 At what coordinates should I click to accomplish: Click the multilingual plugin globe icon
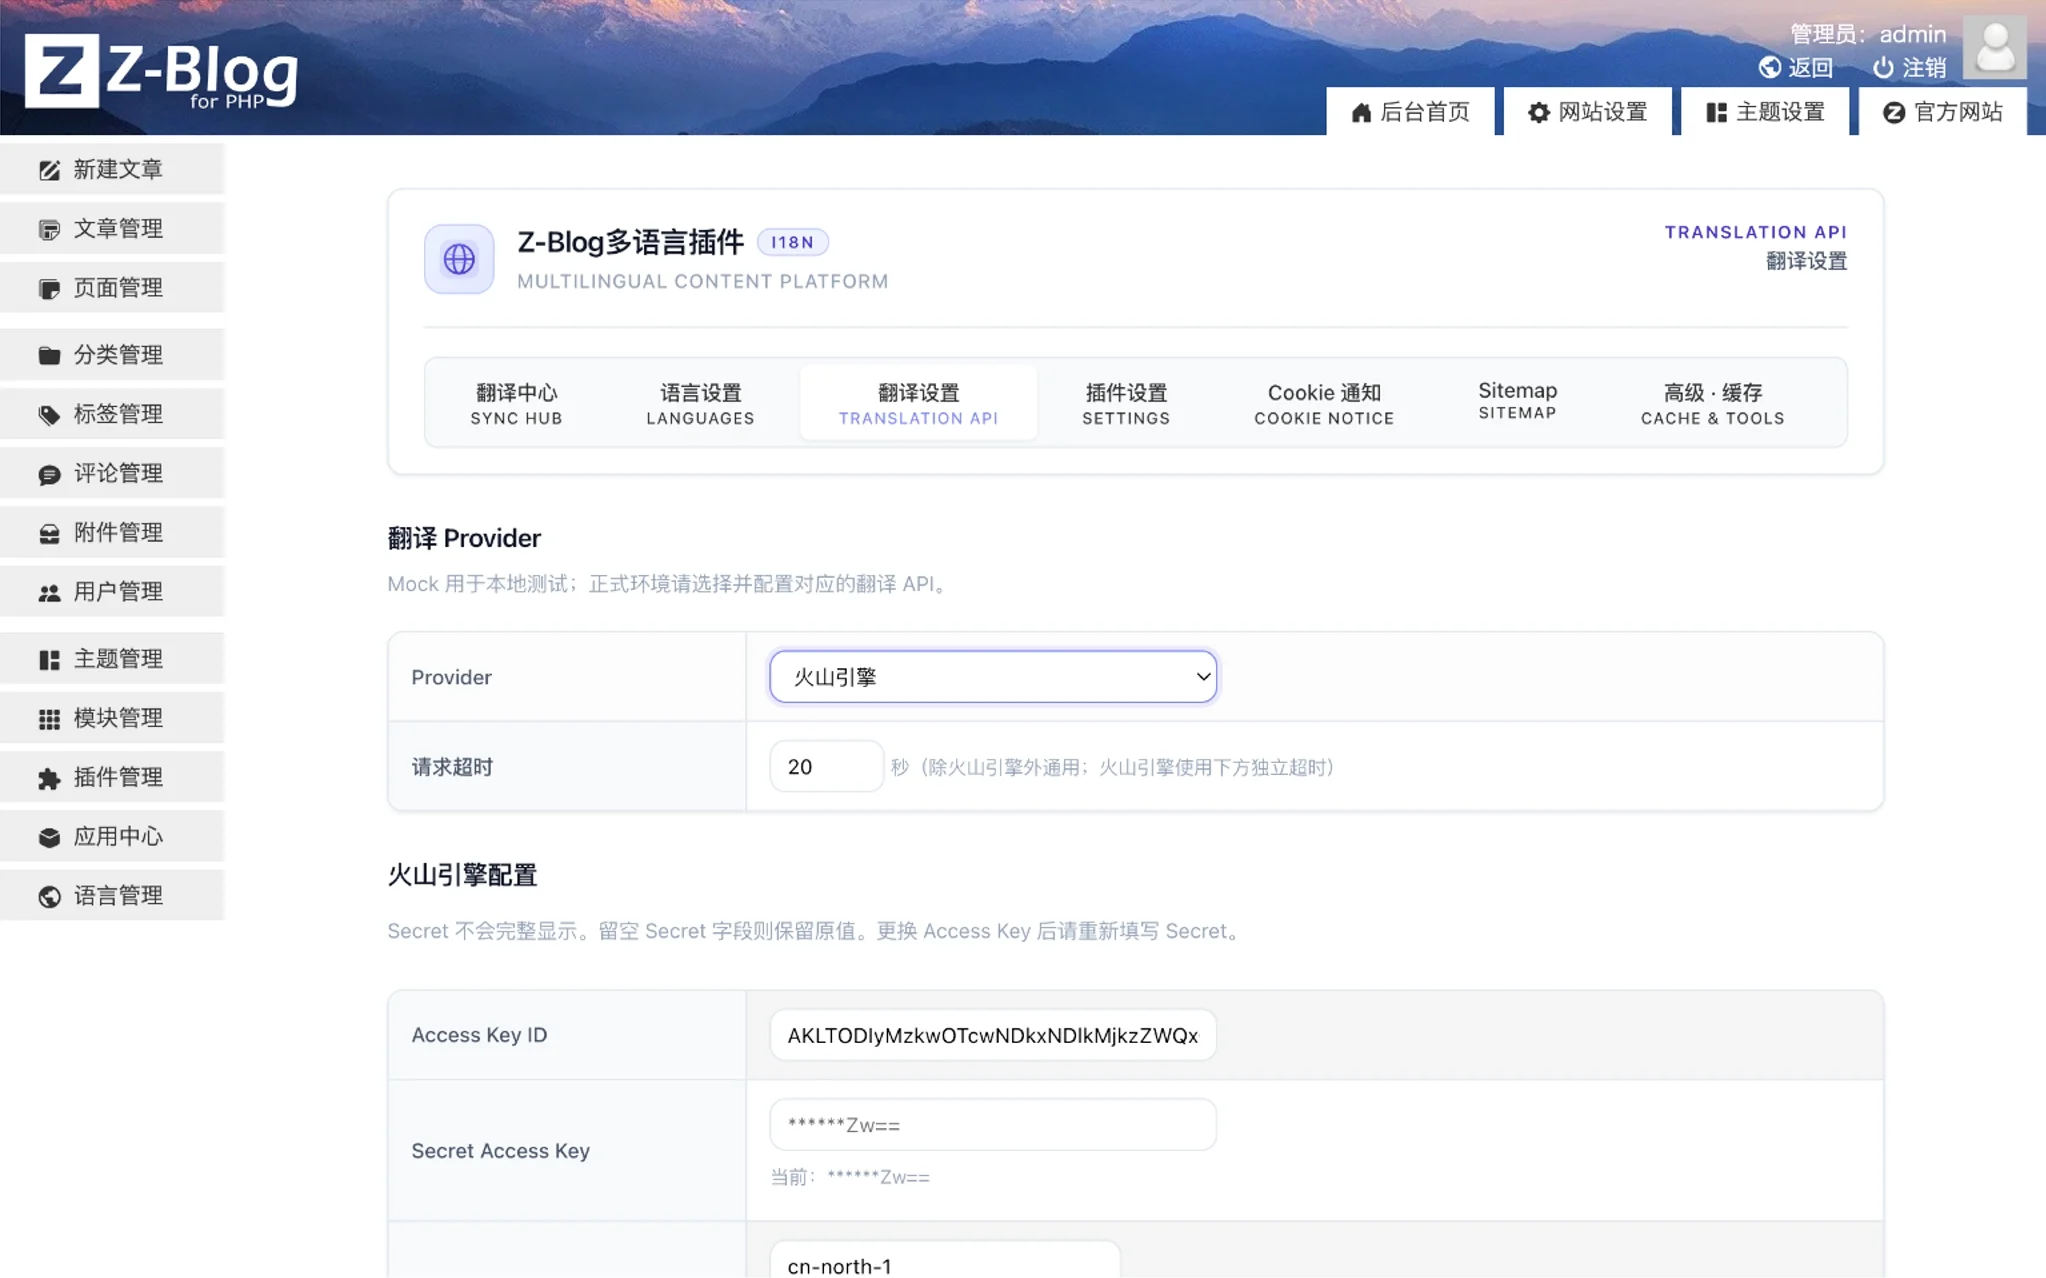tap(459, 259)
